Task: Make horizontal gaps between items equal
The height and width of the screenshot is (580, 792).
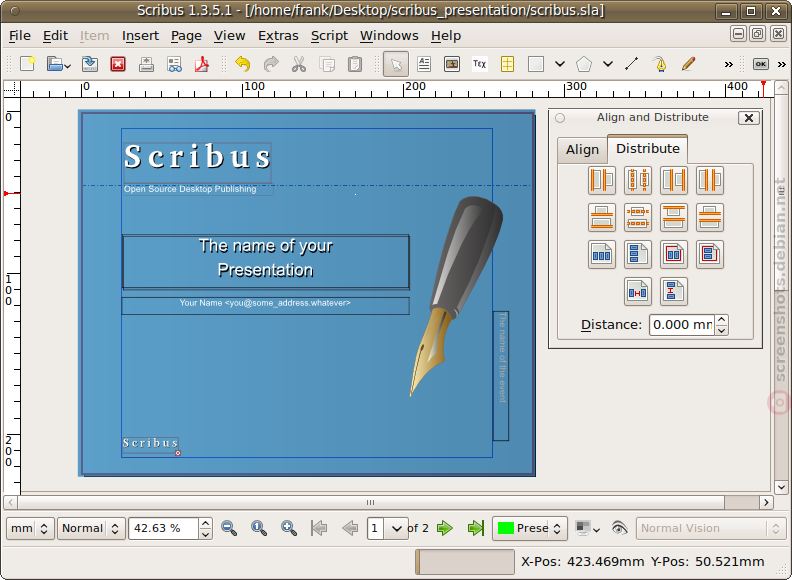Action: pyautogui.click(x=710, y=180)
